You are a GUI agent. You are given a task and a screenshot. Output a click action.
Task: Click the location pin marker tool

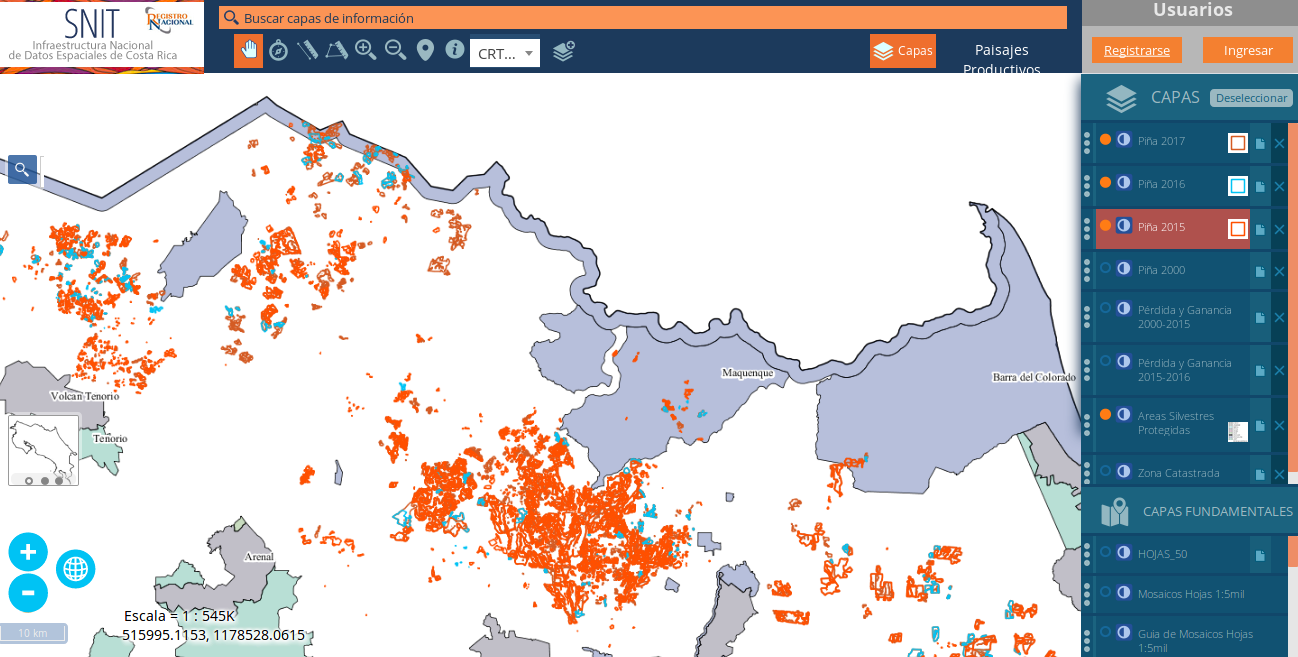coord(425,50)
